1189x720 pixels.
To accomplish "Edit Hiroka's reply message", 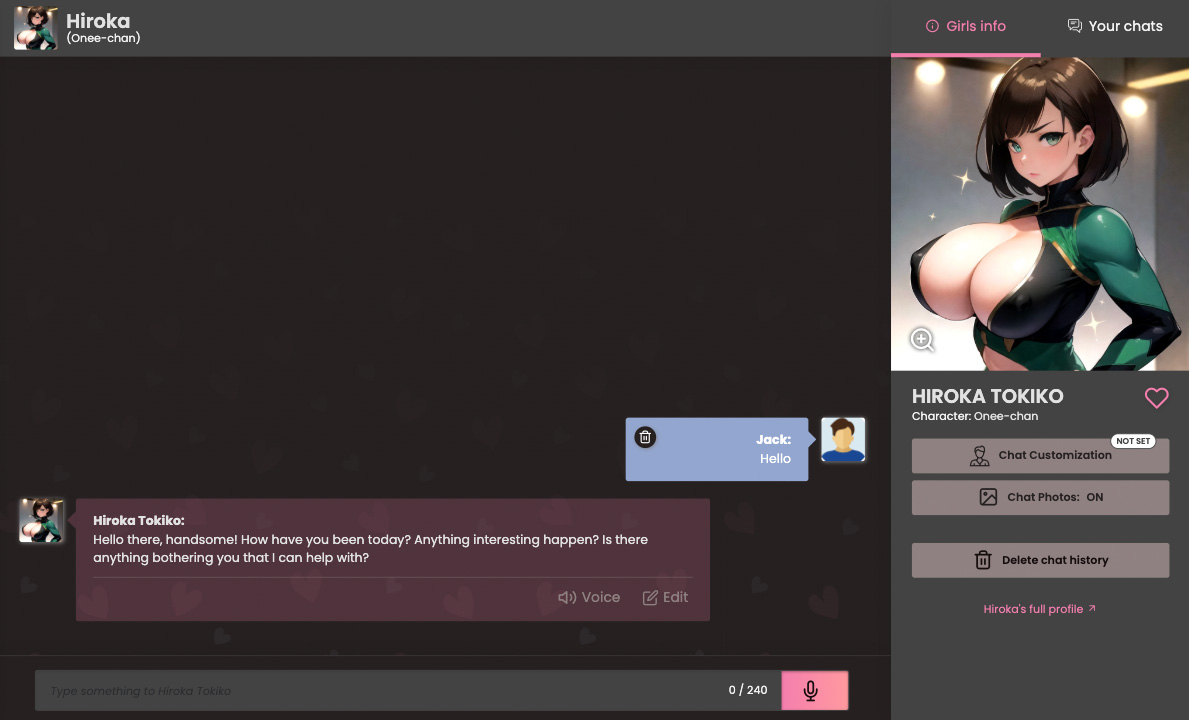I will click(665, 597).
